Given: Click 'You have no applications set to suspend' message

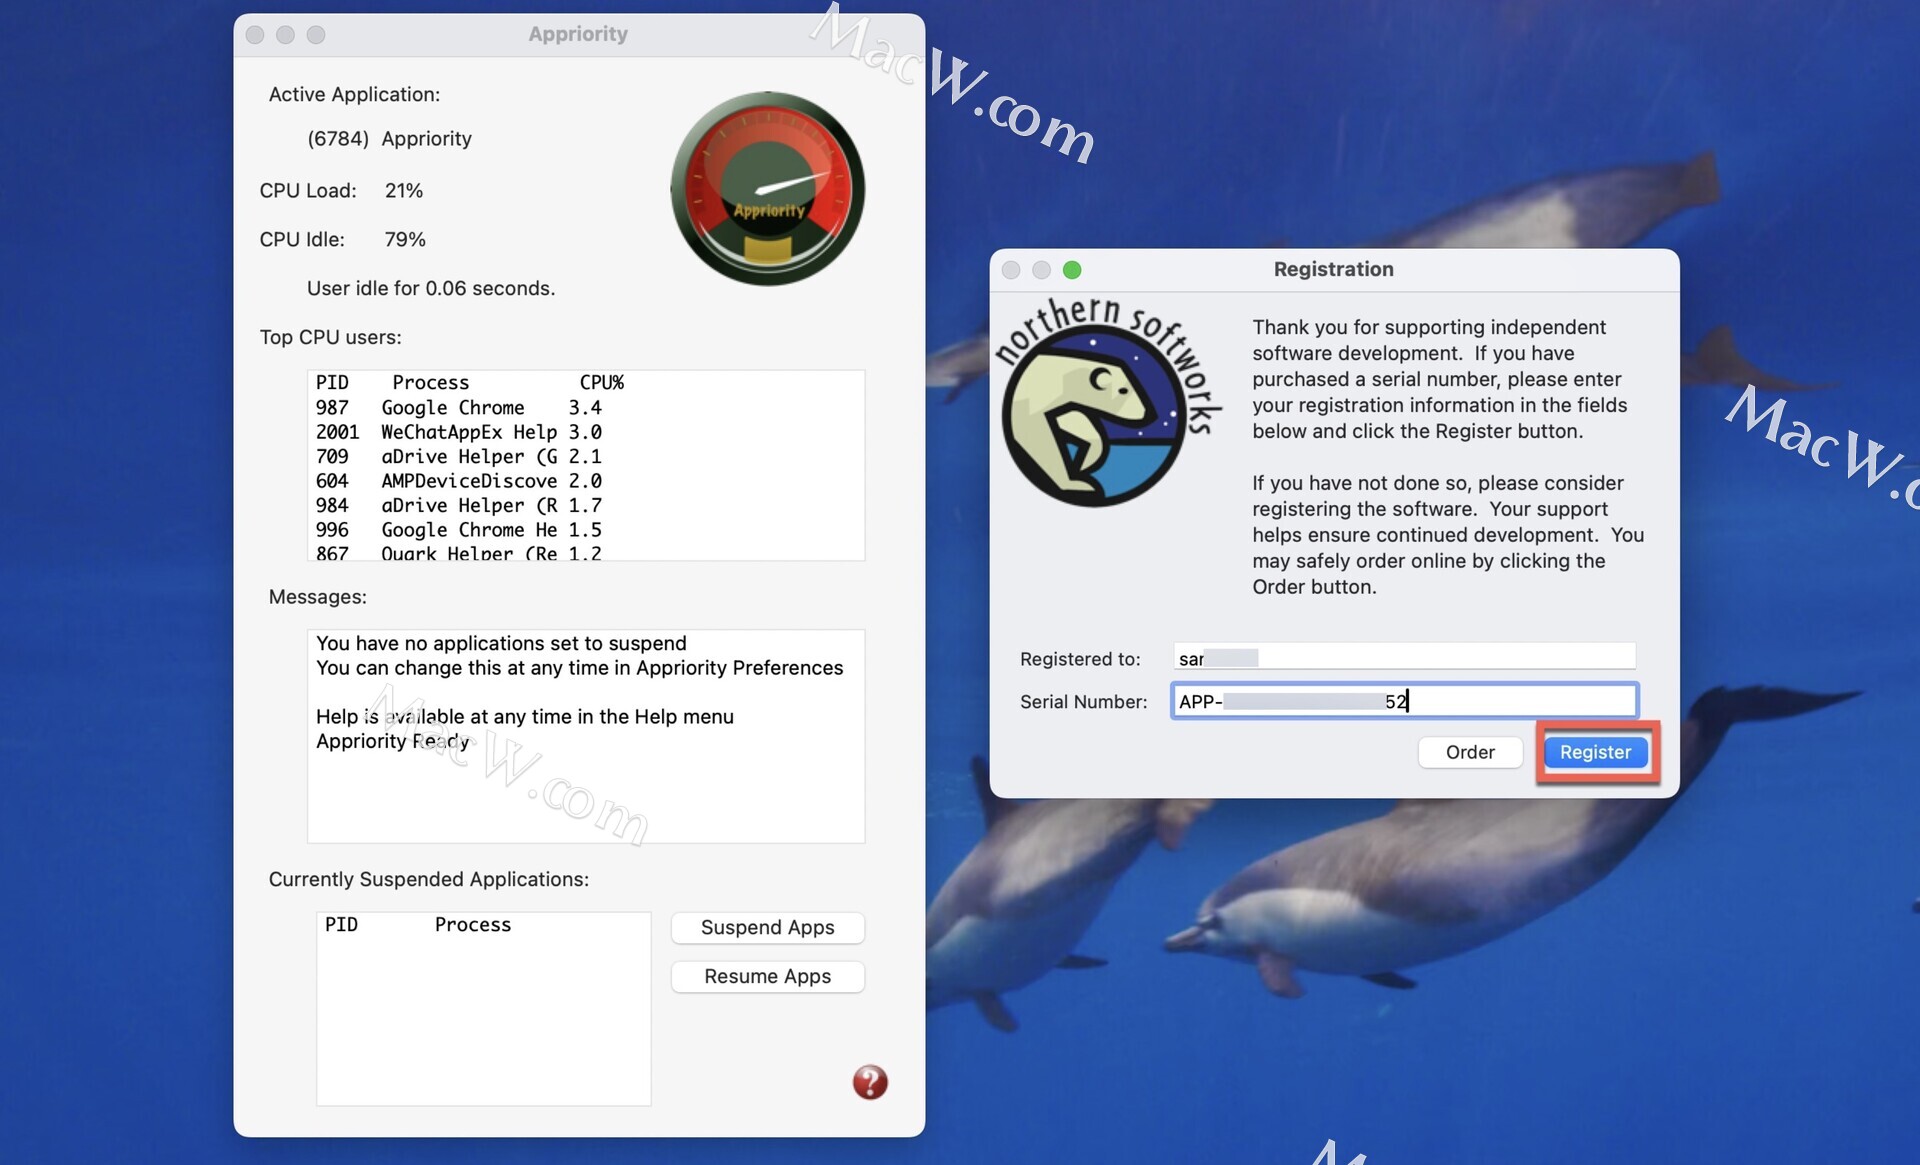Looking at the screenshot, I should pos(501,643).
